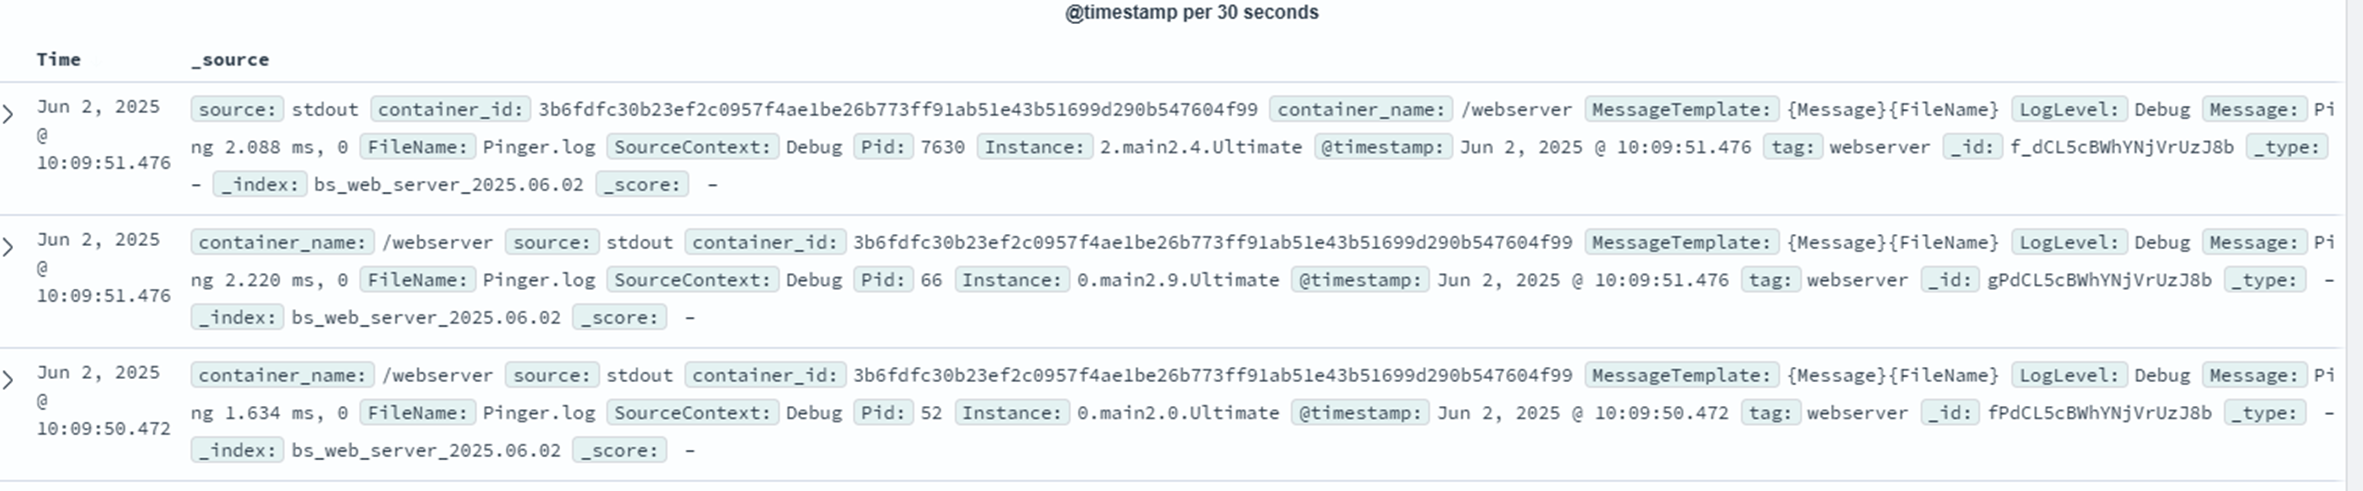Click the Ping 1.634 ms message text
The height and width of the screenshot is (491, 2363).
pos(270,413)
